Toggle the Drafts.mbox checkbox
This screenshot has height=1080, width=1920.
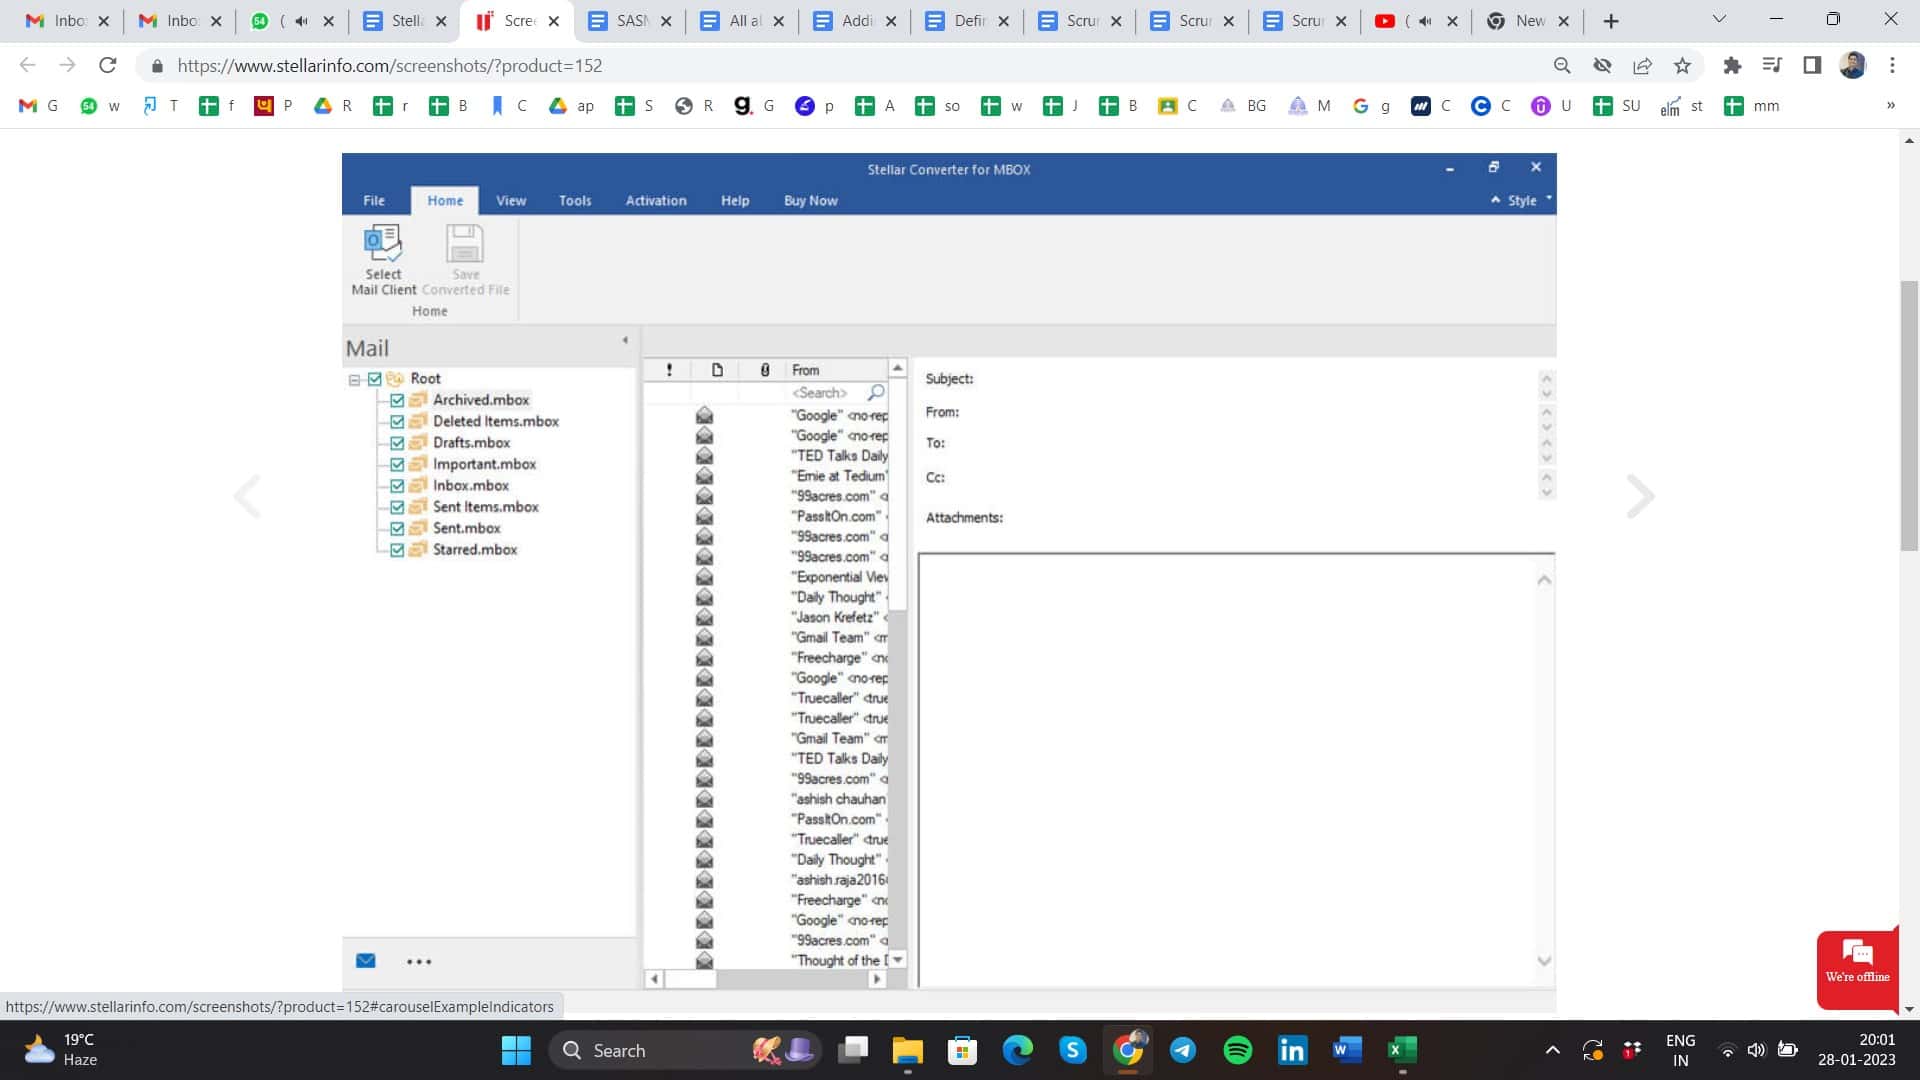point(397,443)
